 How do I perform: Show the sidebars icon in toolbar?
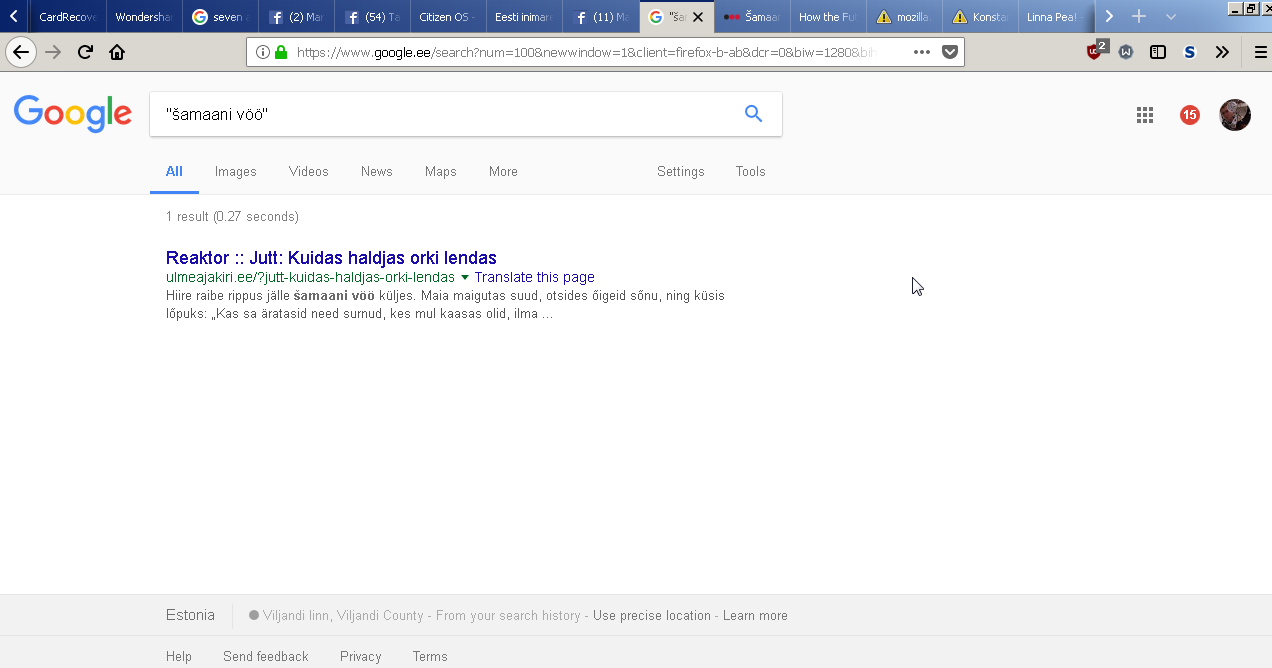(x=1158, y=52)
